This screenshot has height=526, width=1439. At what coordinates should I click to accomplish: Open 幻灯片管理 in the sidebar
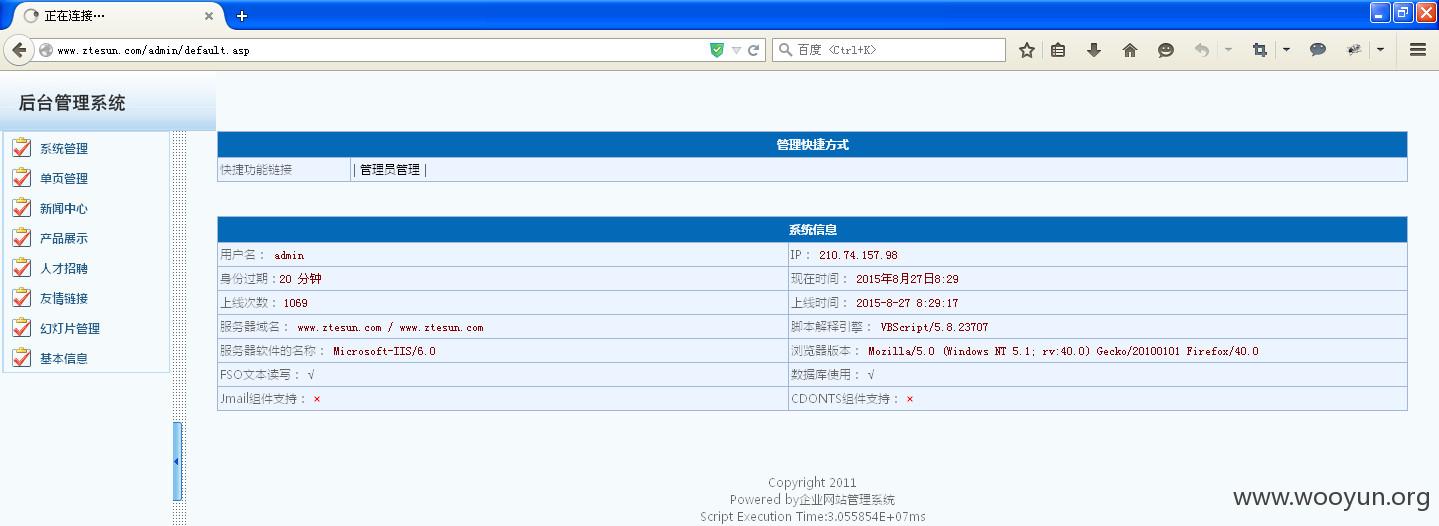70,329
